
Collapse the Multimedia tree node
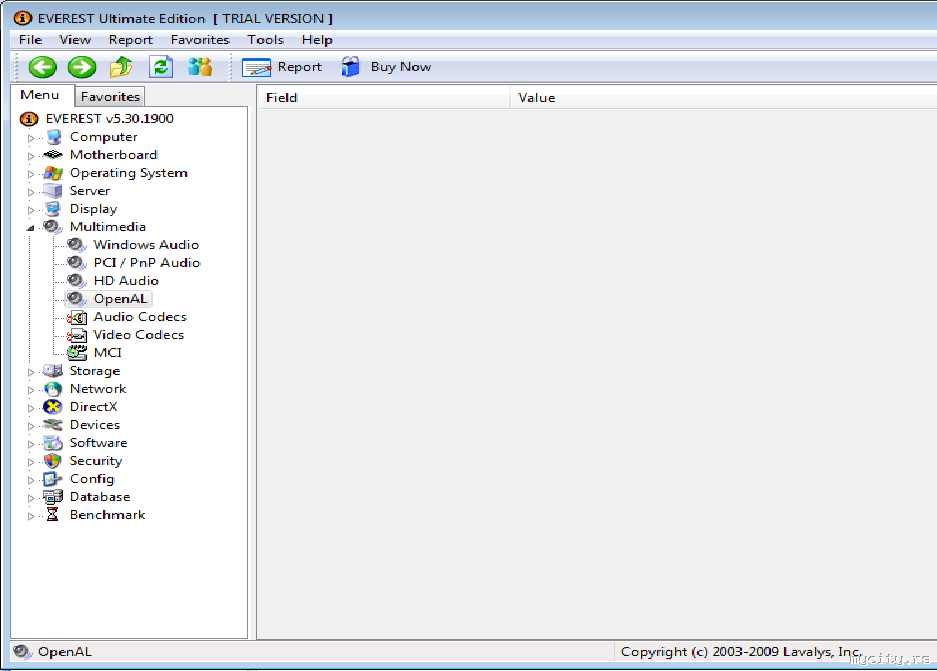30,228
